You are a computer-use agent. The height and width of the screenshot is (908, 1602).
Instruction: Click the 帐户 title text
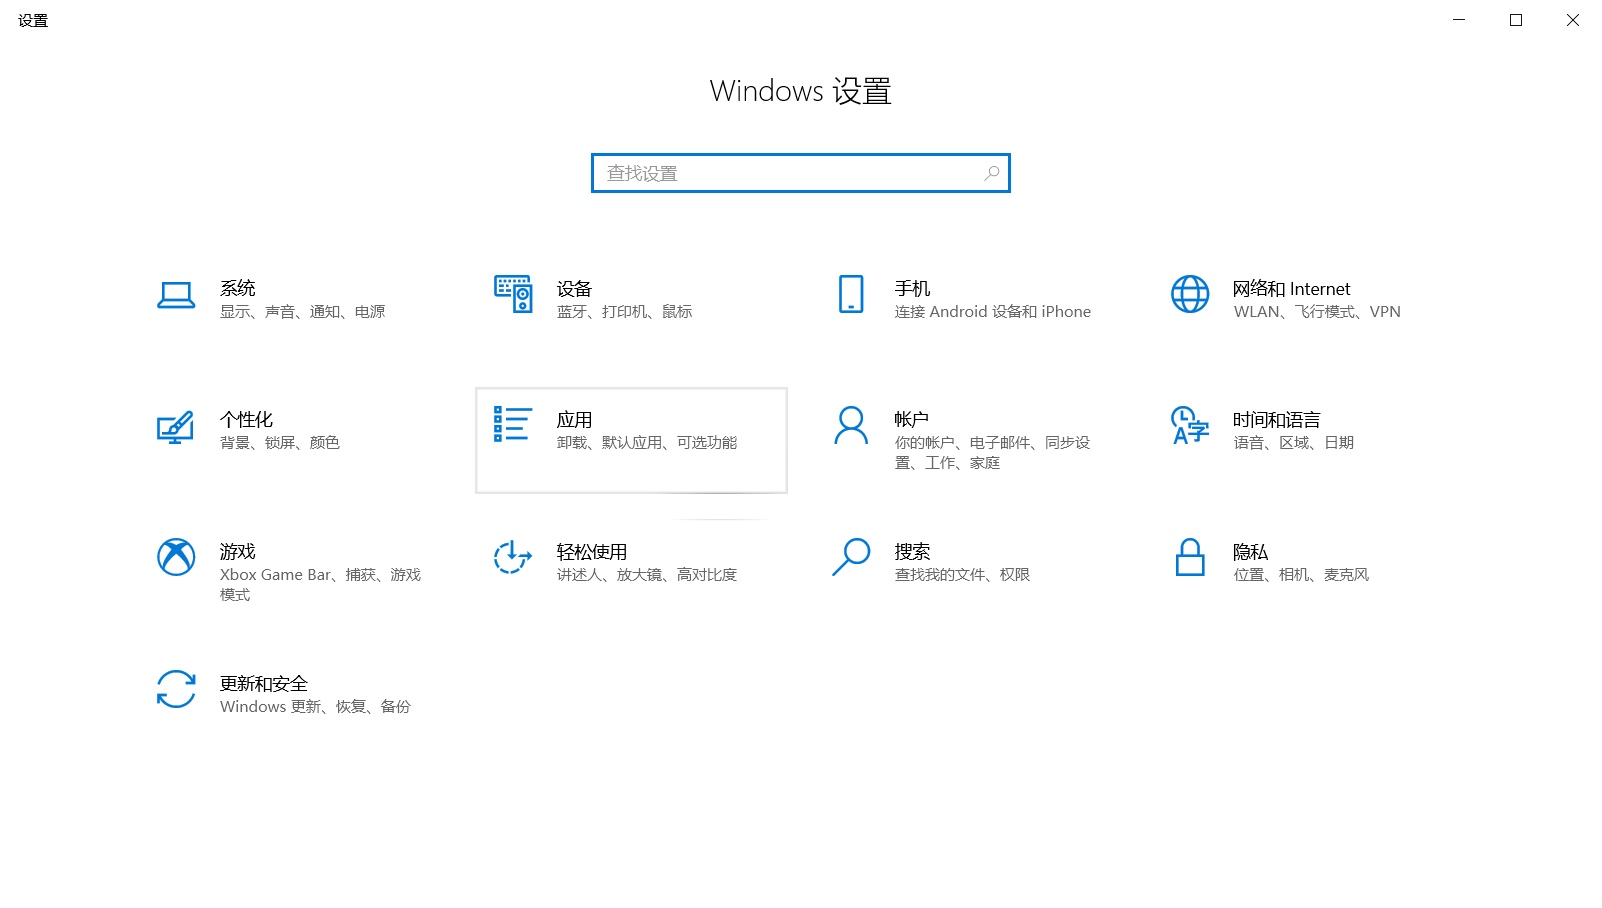click(912, 419)
